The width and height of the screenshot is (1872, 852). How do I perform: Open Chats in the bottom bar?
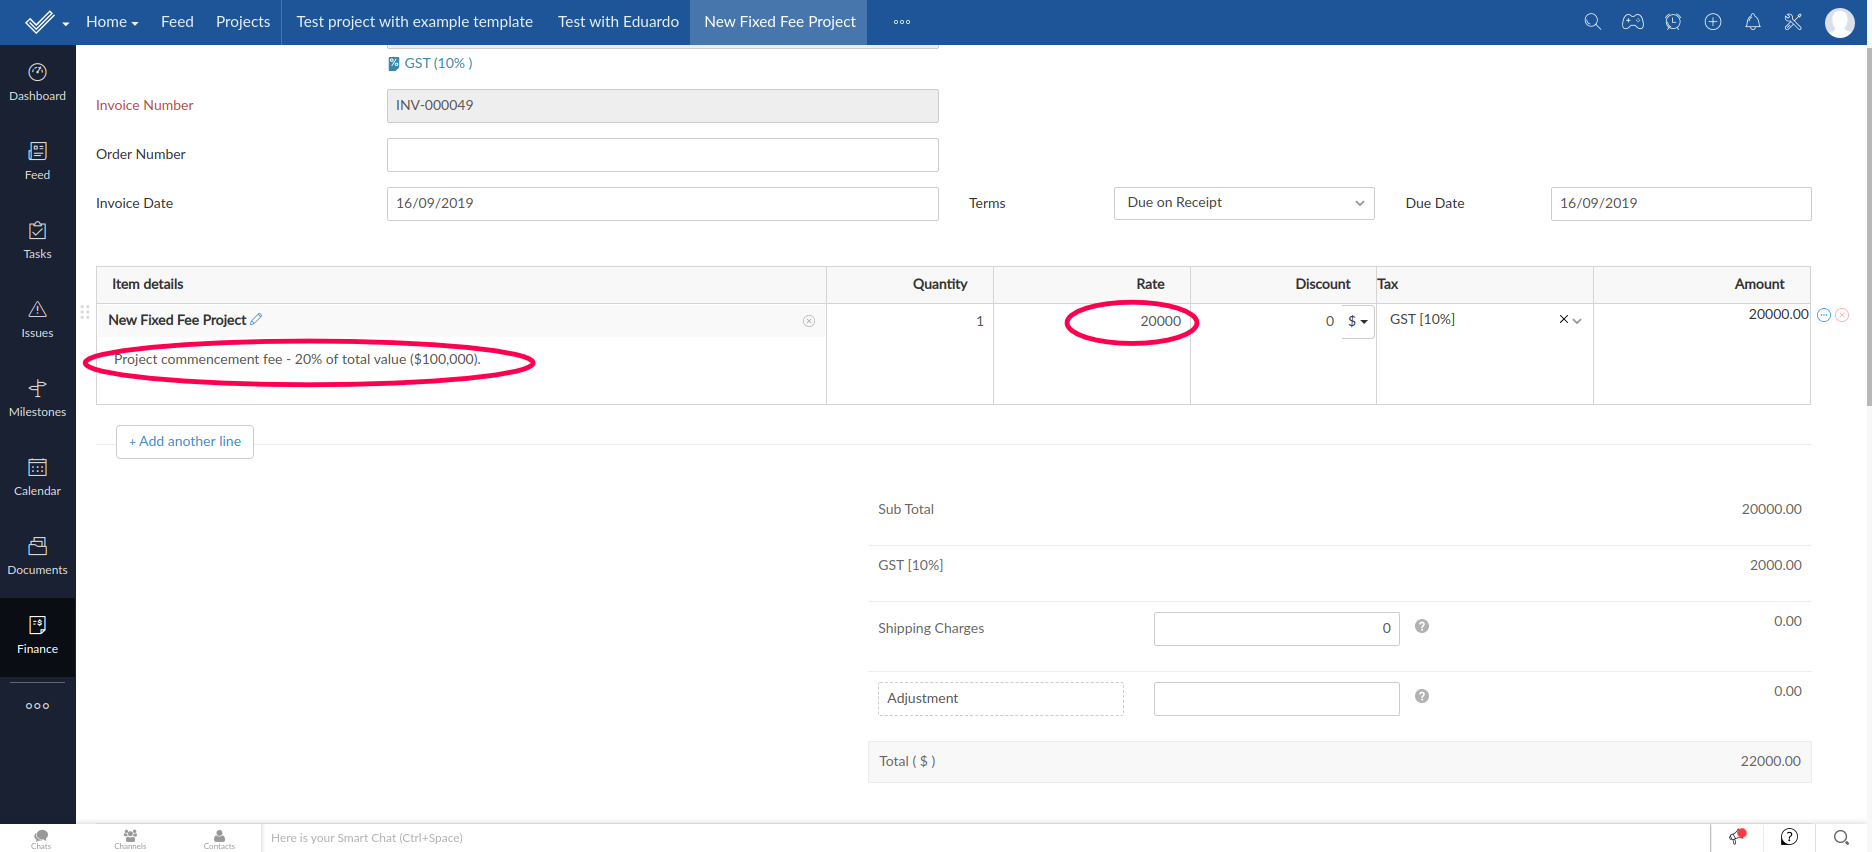click(41, 838)
